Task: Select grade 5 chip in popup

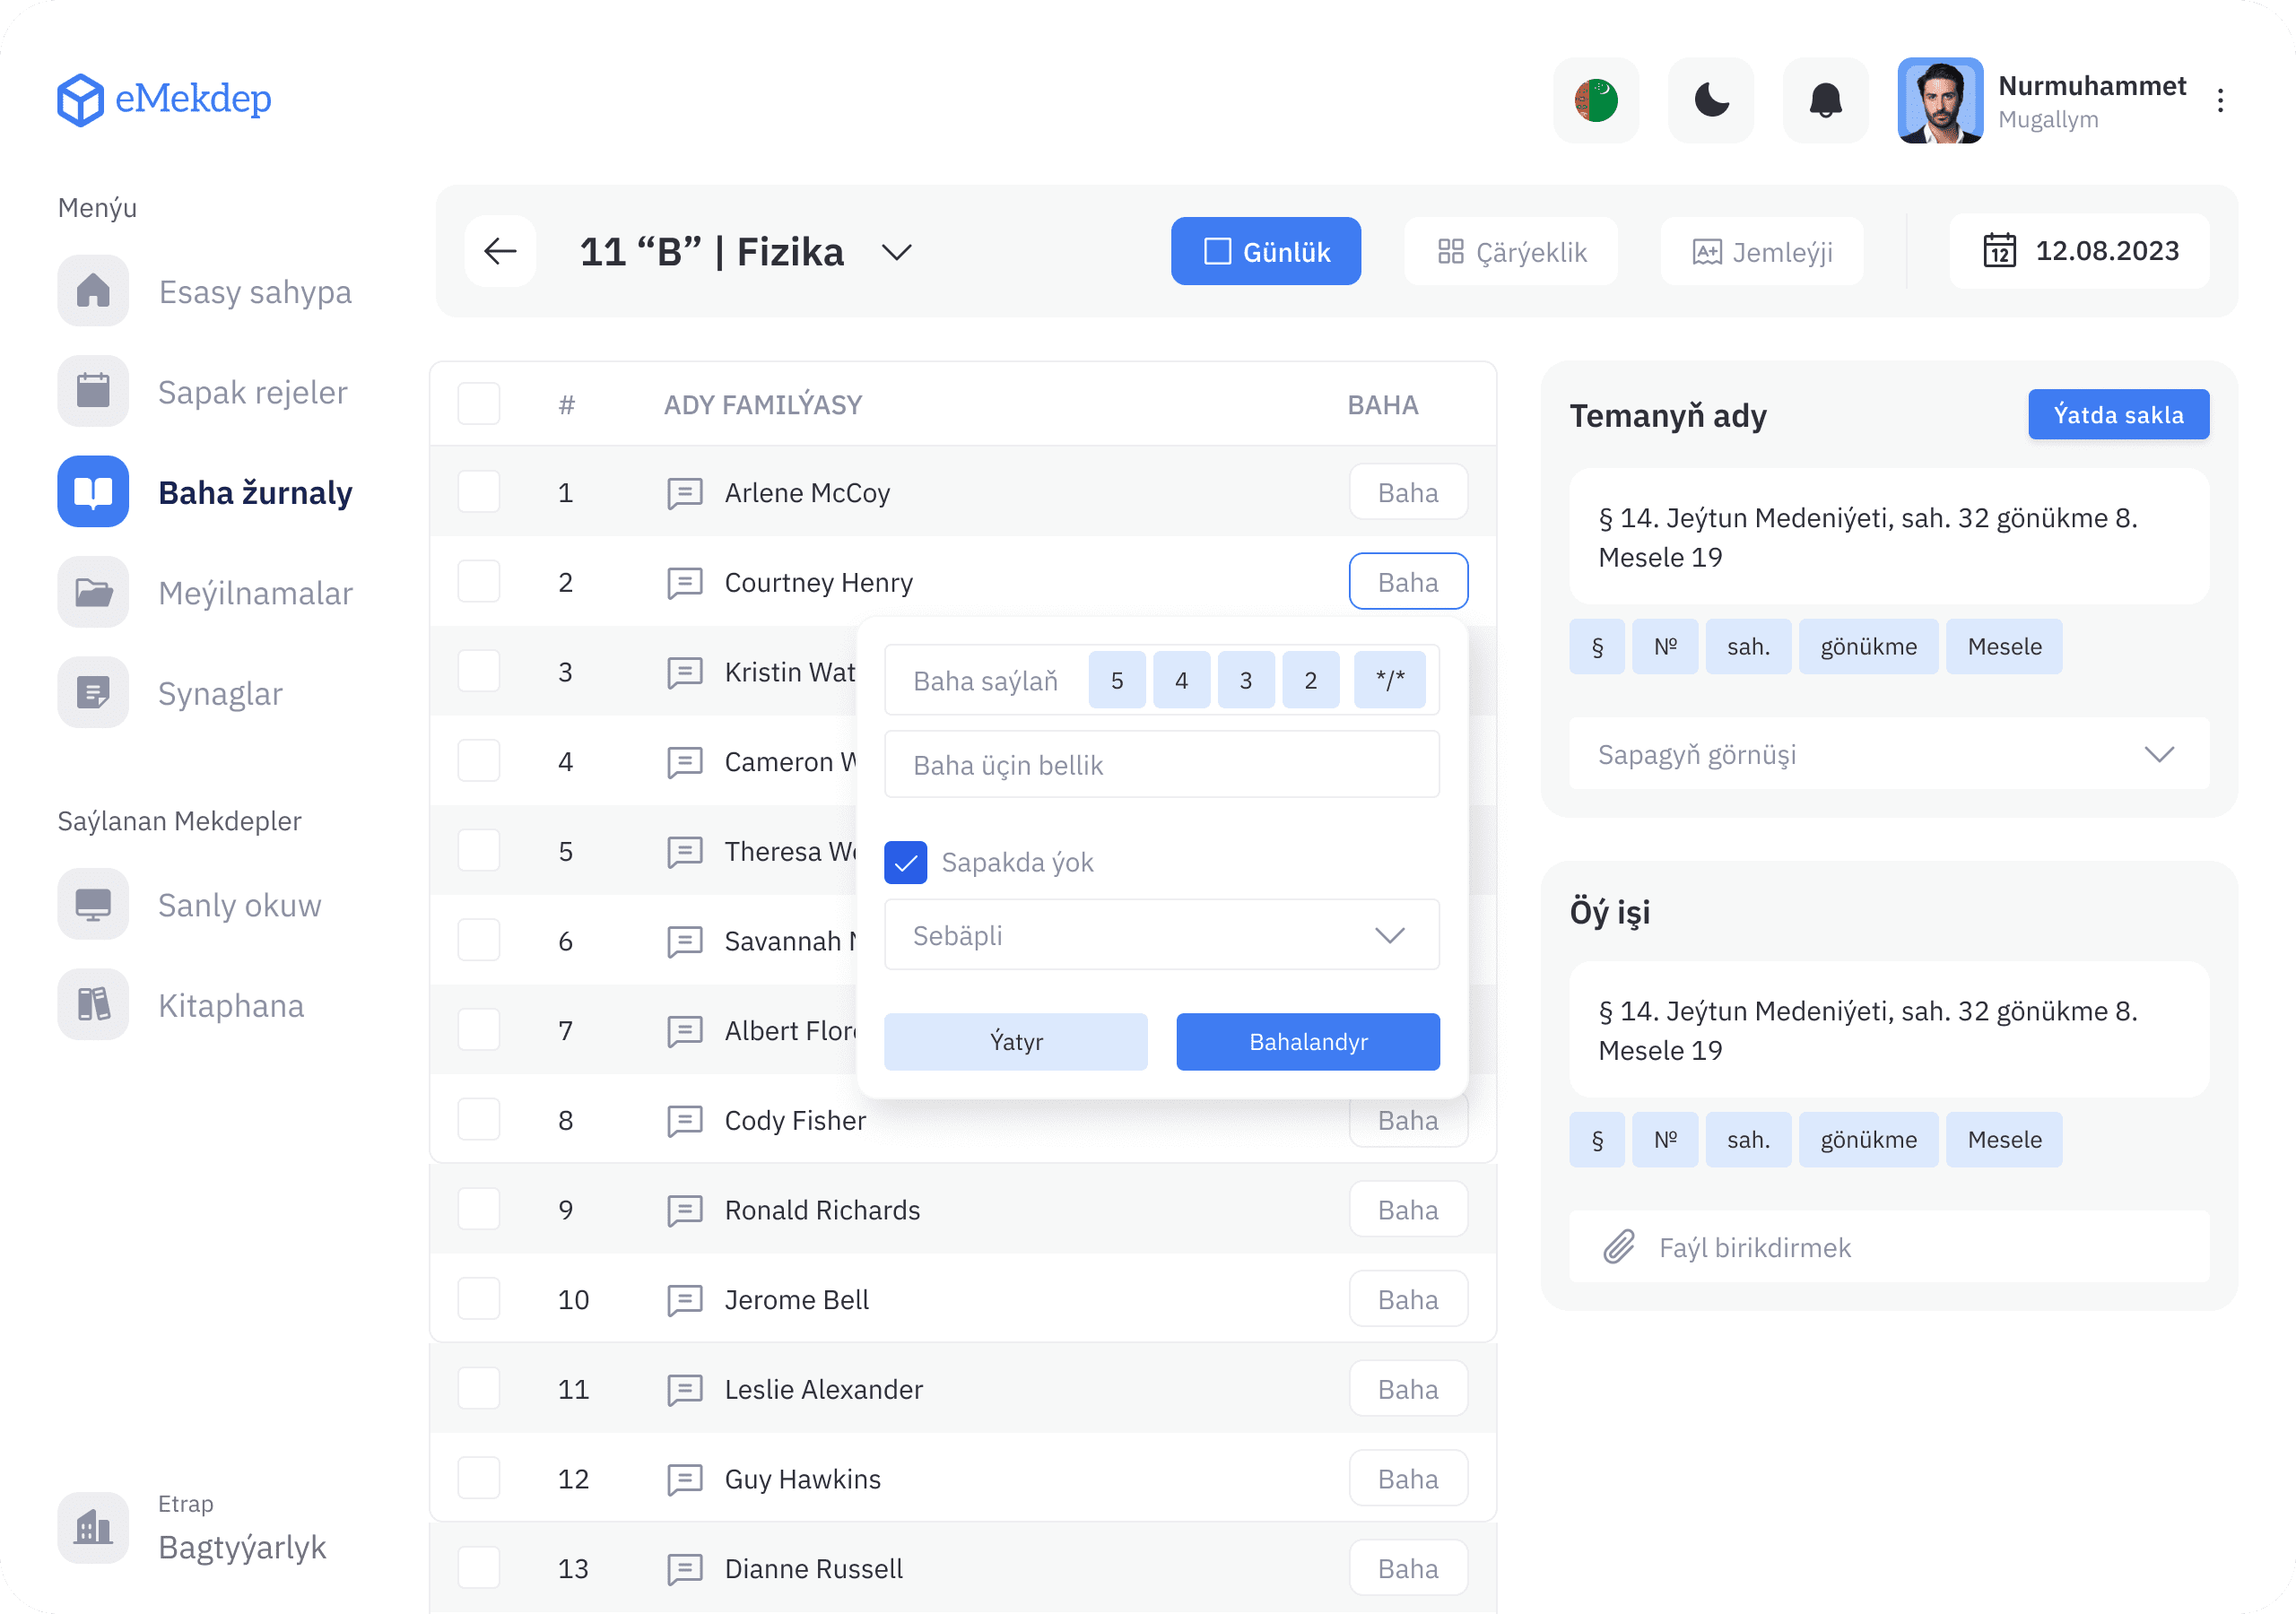Action: (1116, 680)
